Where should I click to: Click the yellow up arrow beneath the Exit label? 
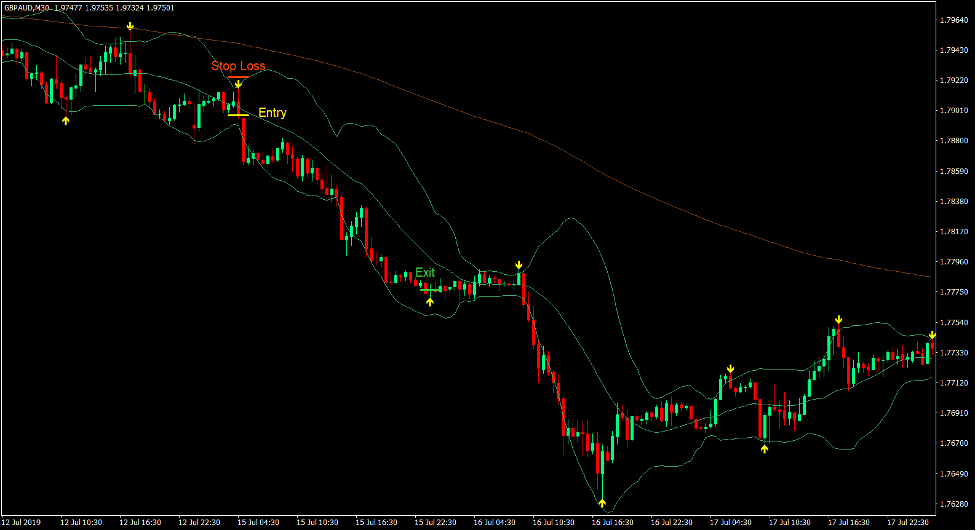(430, 301)
